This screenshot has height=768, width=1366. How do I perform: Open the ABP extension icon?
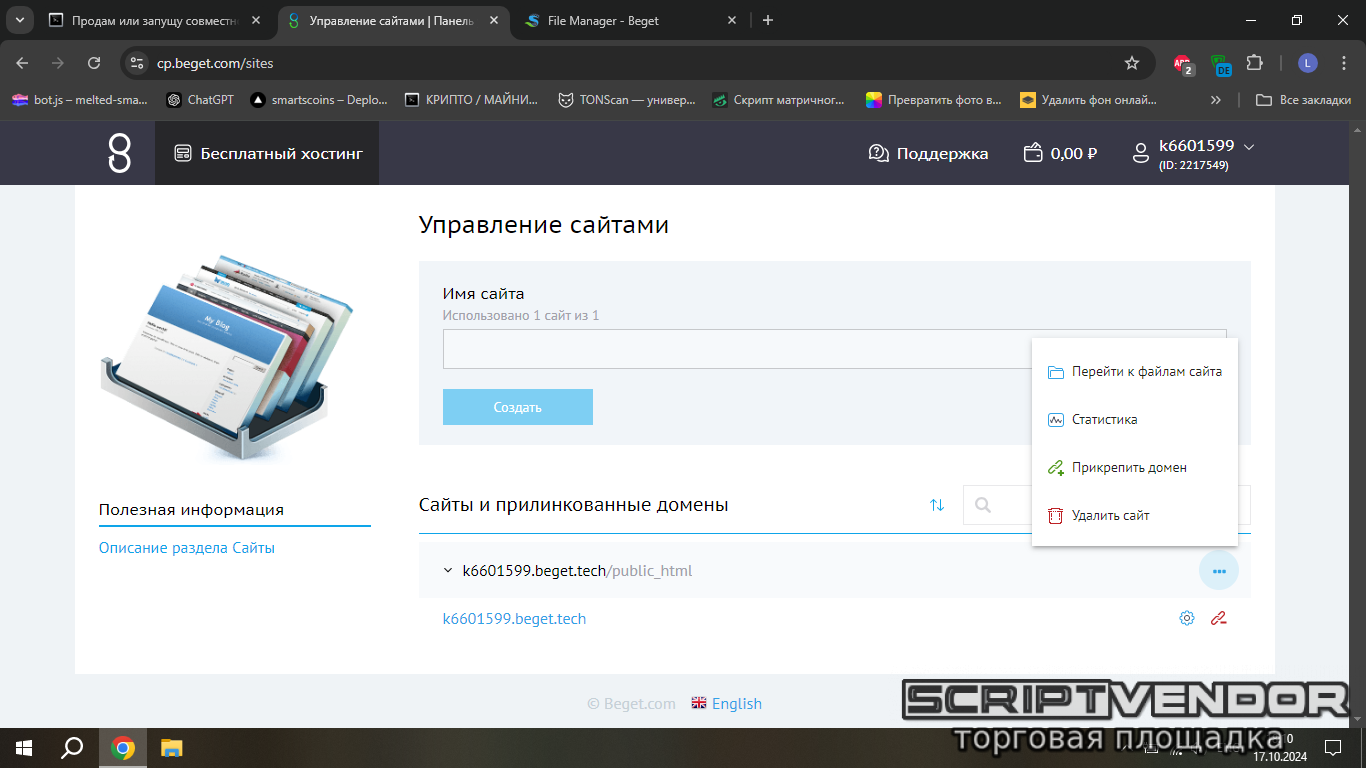[x=1183, y=64]
